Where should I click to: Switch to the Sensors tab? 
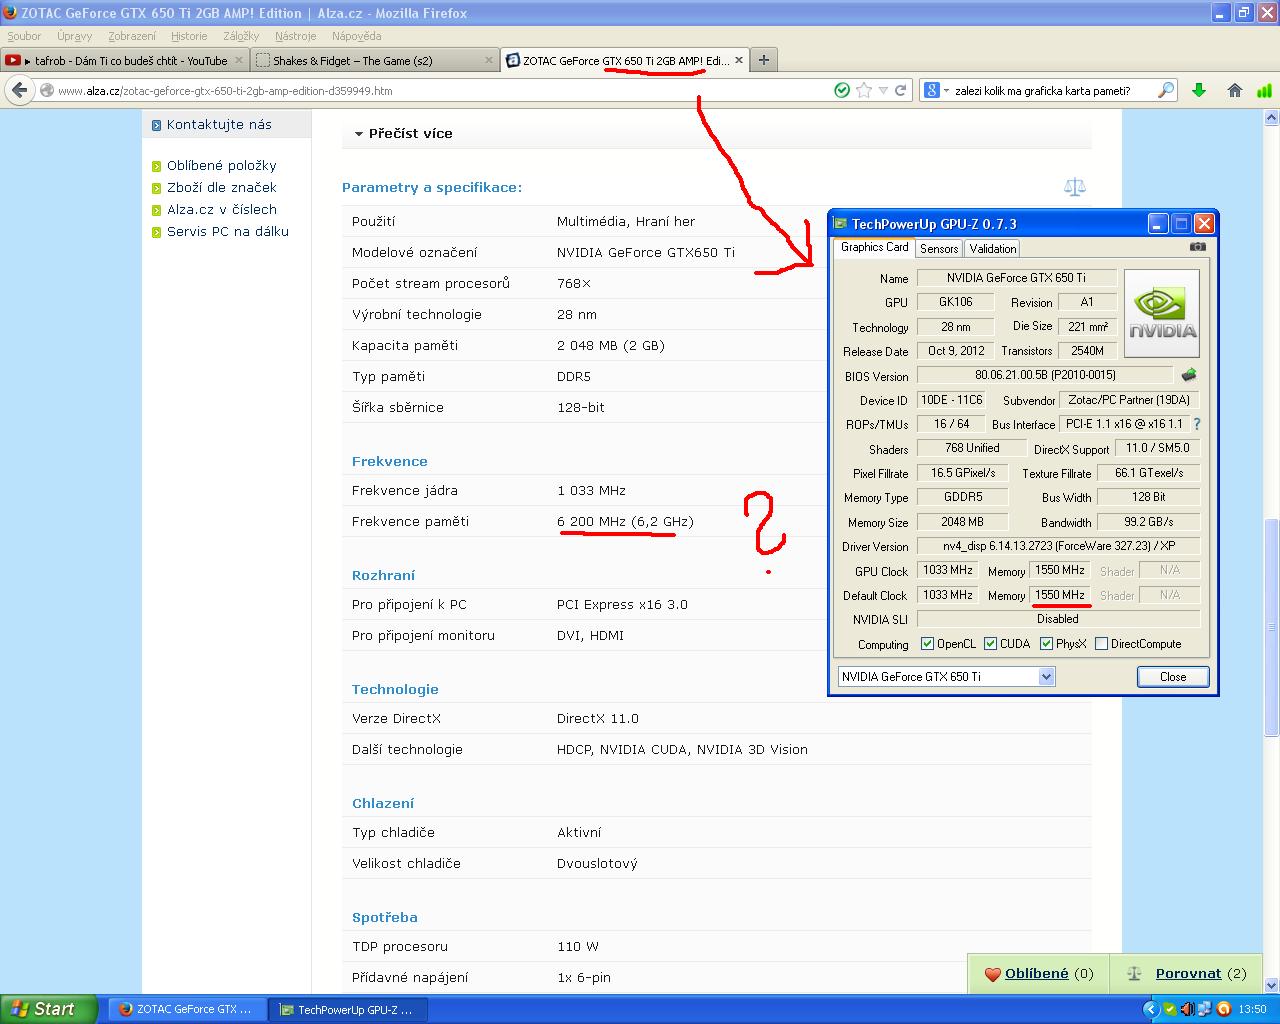point(939,249)
